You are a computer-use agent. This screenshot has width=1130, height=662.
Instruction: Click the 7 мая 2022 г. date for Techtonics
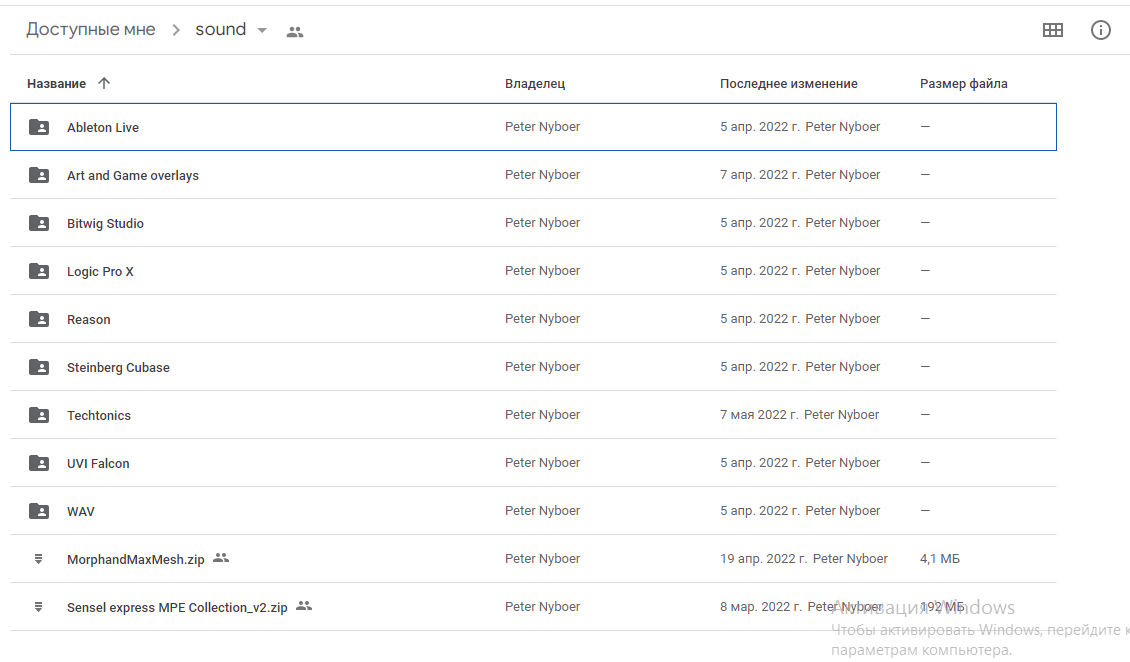(759, 415)
